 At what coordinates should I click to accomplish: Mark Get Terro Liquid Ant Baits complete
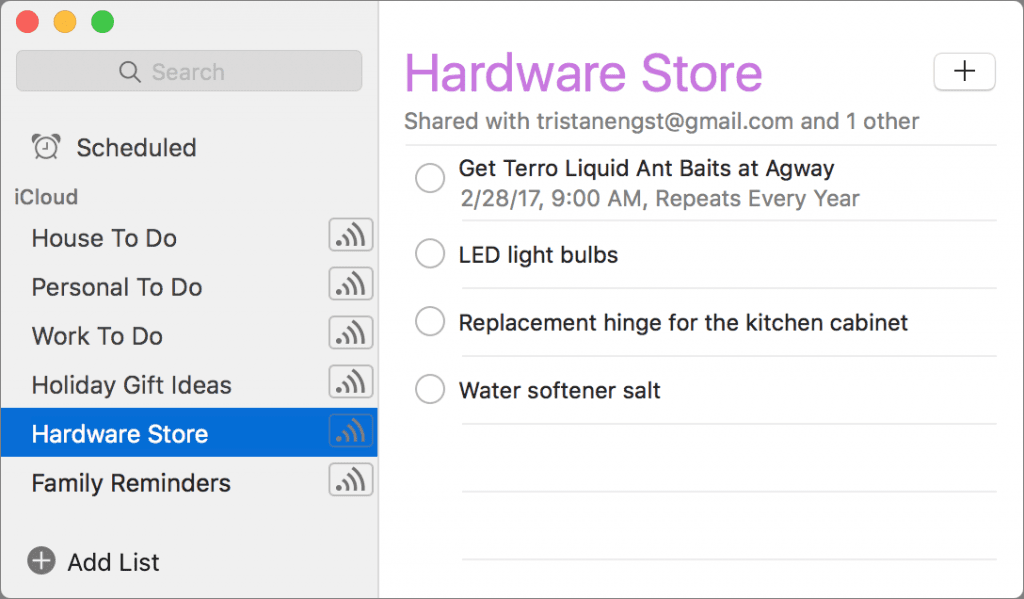pos(430,179)
